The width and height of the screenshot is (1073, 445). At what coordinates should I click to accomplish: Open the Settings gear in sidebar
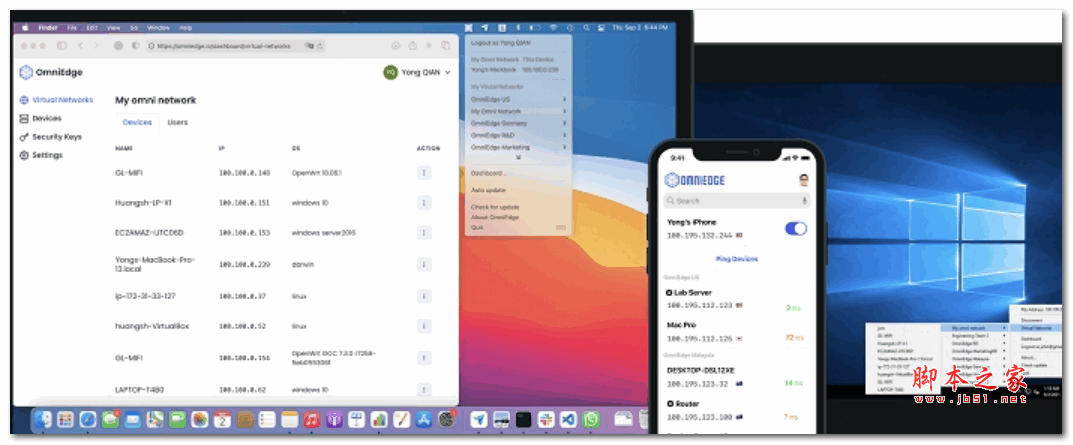pos(46,155)
